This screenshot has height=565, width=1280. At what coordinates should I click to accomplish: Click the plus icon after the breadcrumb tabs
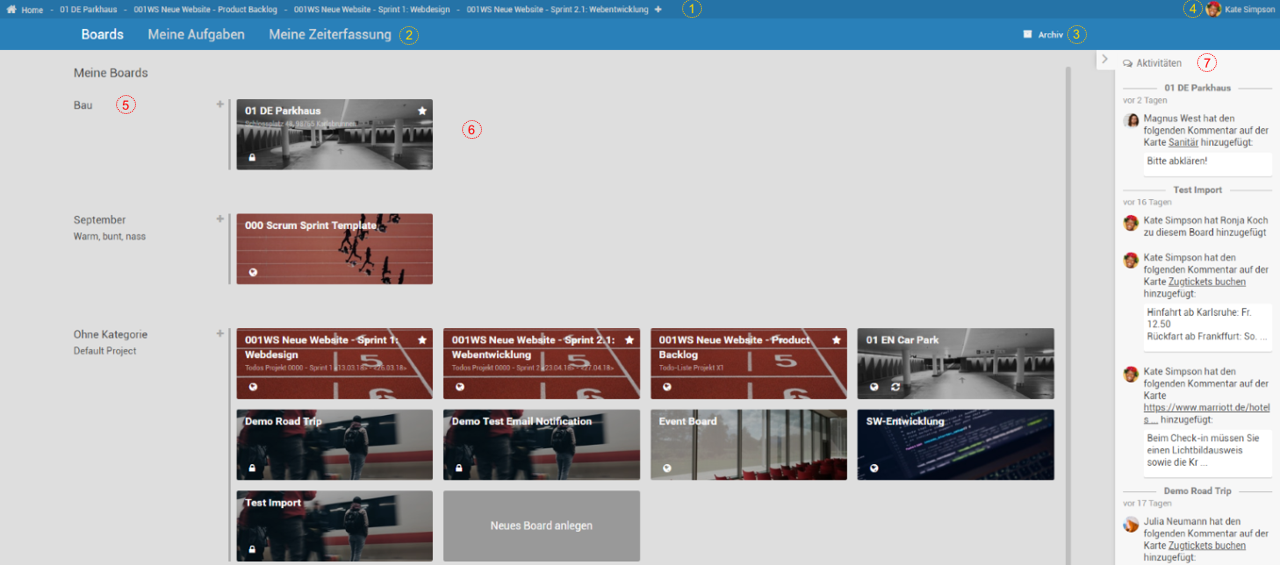[x=658, y=9]
